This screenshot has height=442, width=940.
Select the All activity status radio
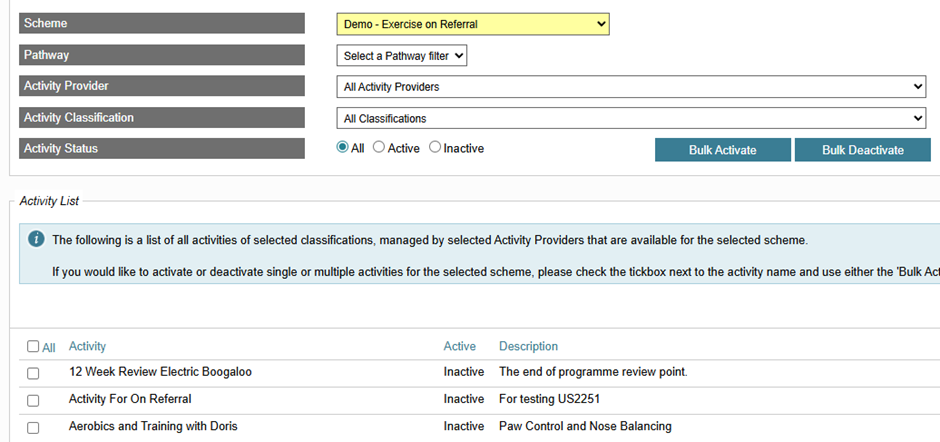[x=344, y=148]
